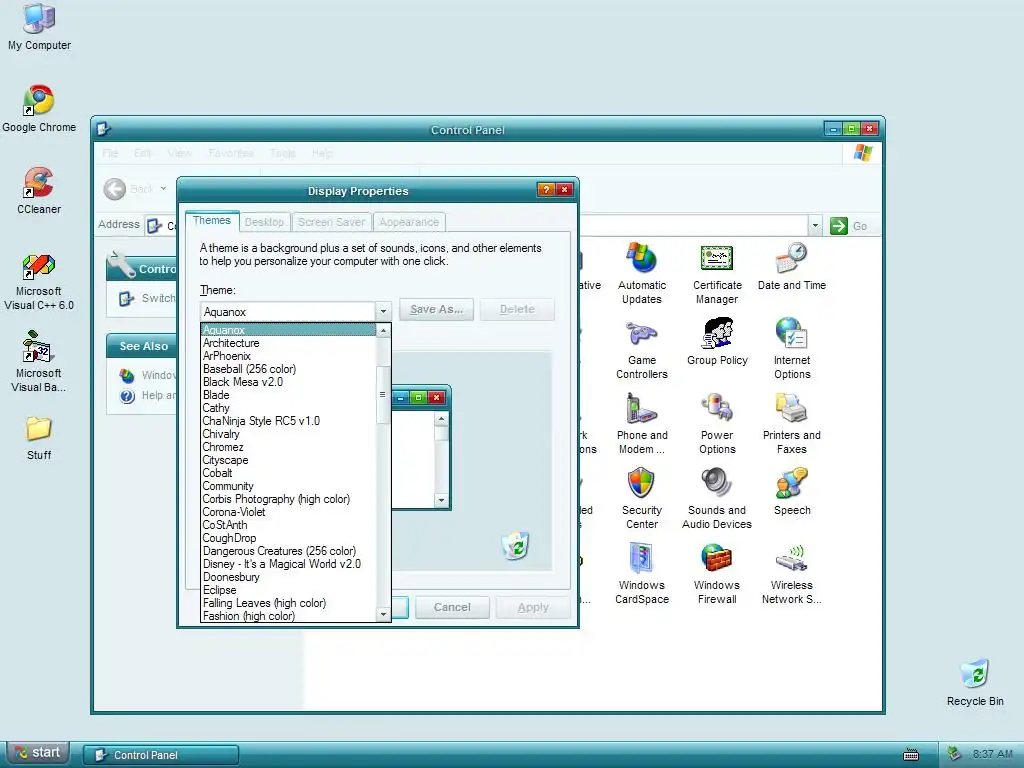This screenshot has width=1024, height=768.
Task: Open Back button history dropdown arrow
Action: pos(163,189)
